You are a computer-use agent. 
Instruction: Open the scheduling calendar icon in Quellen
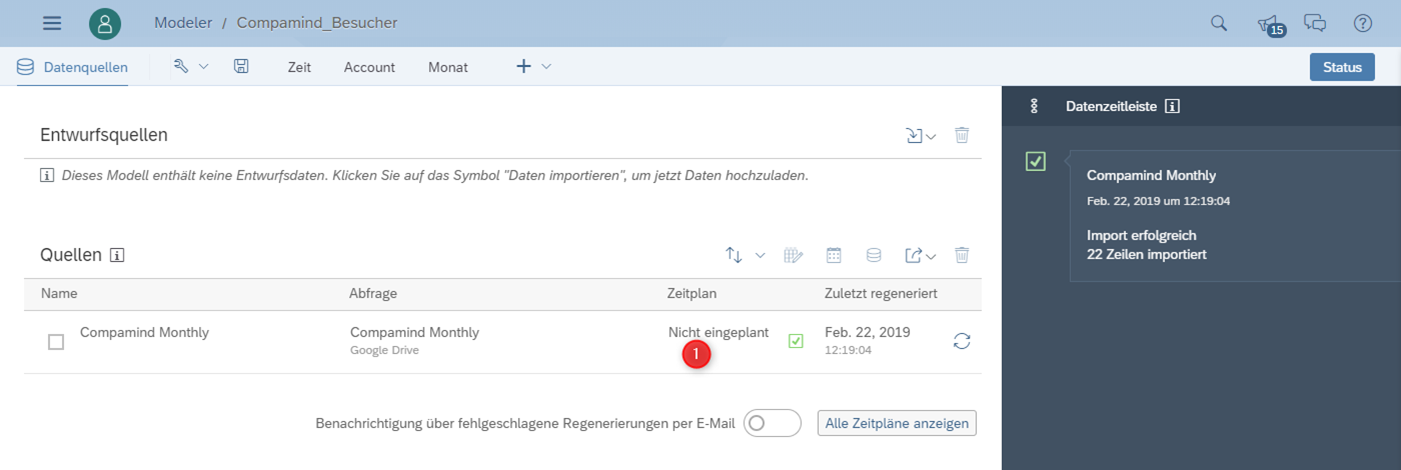[x=834, y=255]
